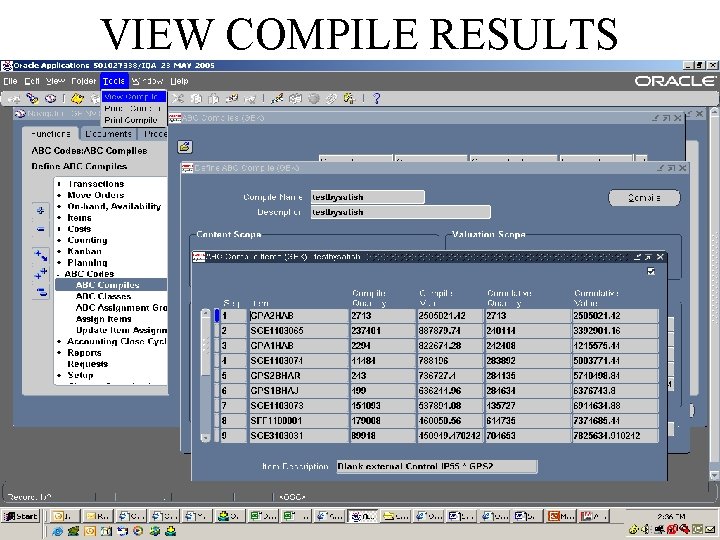Expand the Transactions tree node

[x=59, y=184]
